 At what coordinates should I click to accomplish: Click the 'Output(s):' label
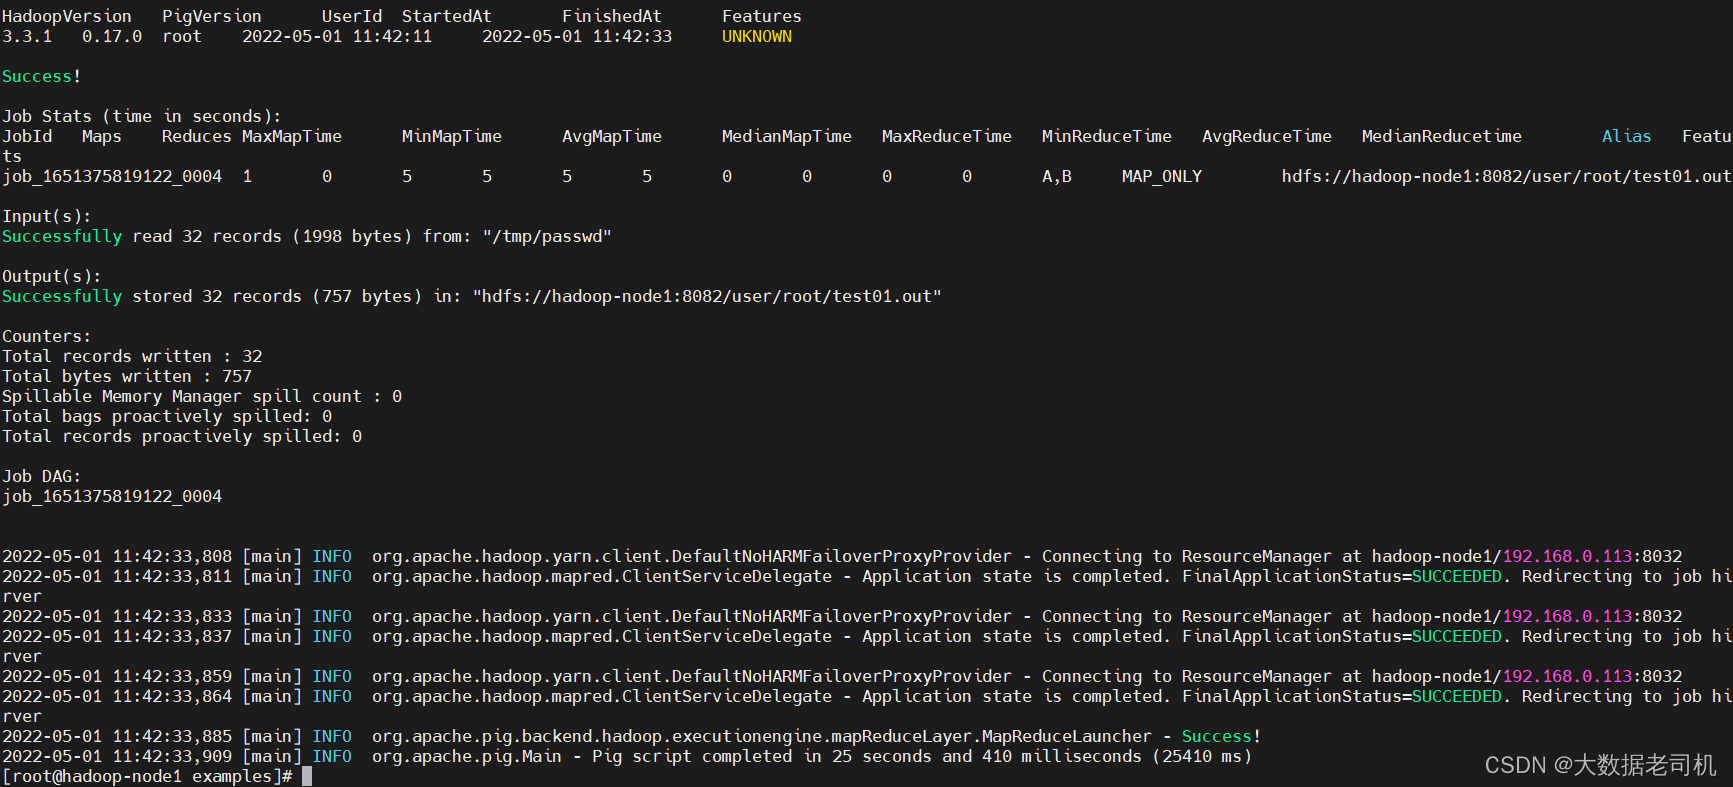point(52,276)
